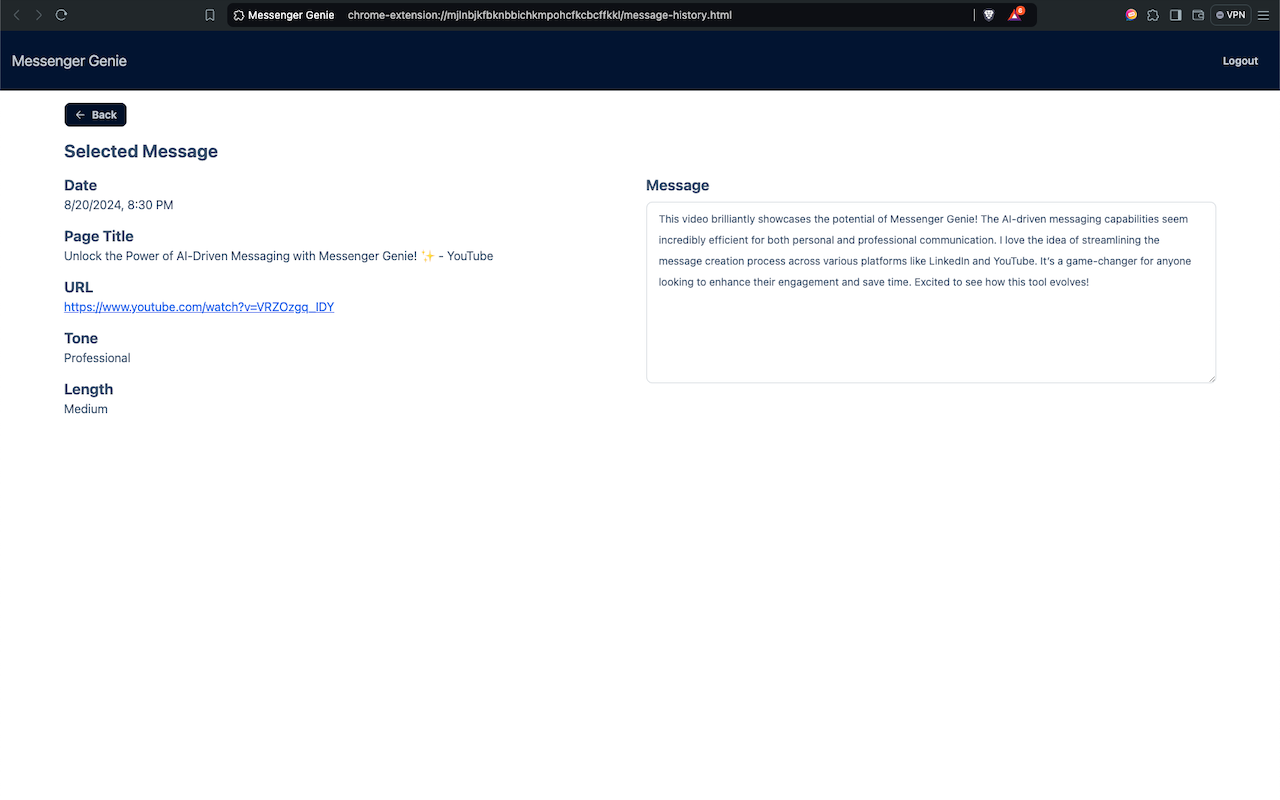Click the Selected Message heading
This screenshot has height=800, width=1280.
point(141,151)
